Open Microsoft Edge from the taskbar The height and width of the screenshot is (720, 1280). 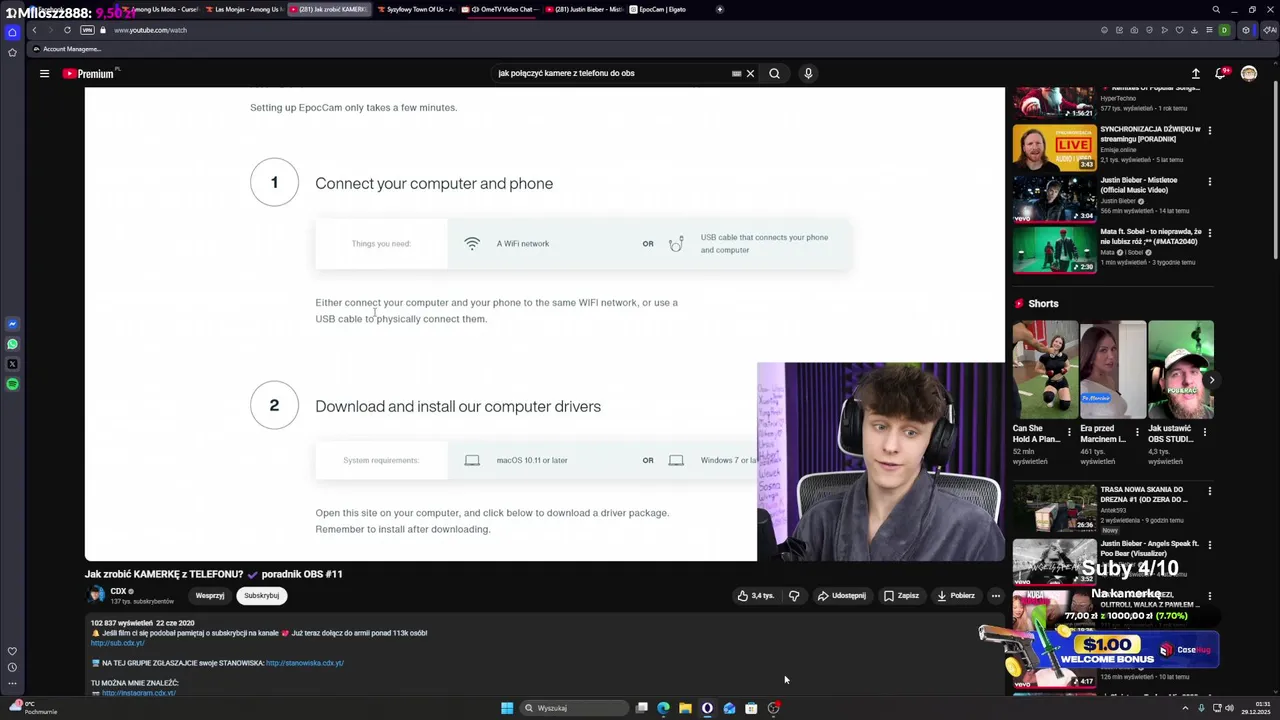[x=663, y=708]
